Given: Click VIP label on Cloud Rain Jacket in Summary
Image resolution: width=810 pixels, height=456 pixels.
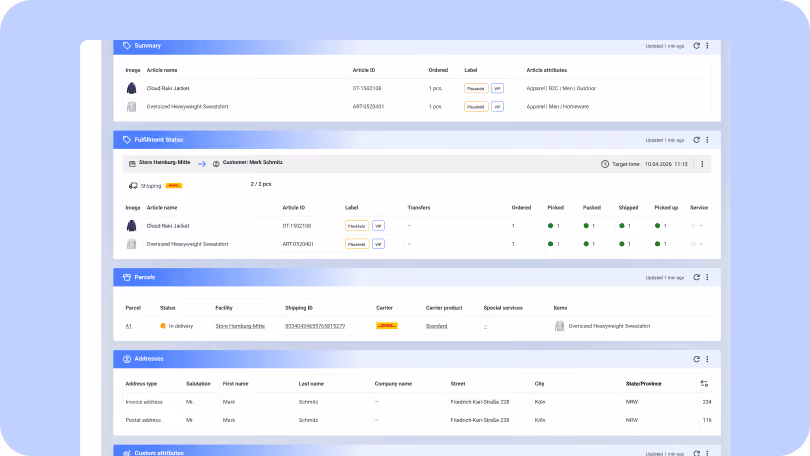Looking at the screenshot, I should (497, 88).
